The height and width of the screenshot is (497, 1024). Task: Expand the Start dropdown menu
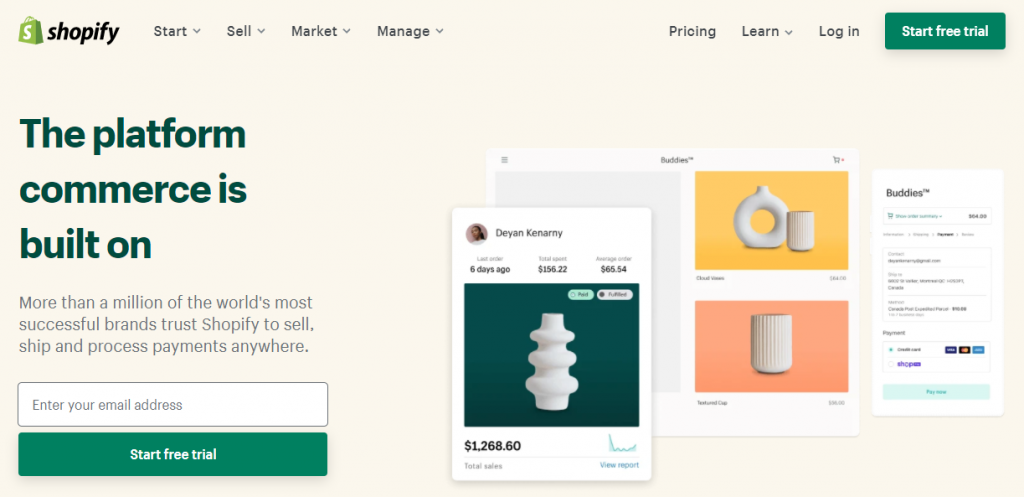point(177,31)
